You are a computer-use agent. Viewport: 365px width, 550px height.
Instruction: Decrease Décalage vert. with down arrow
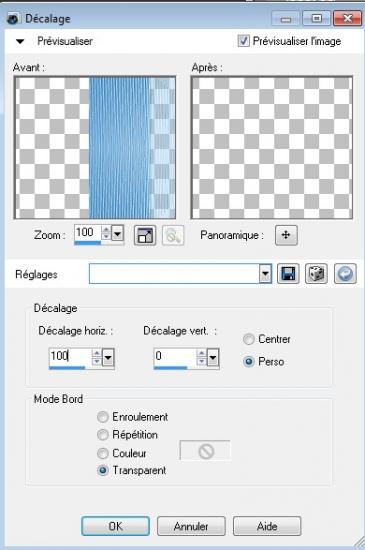pyautogui.click(x=201, y=361)
